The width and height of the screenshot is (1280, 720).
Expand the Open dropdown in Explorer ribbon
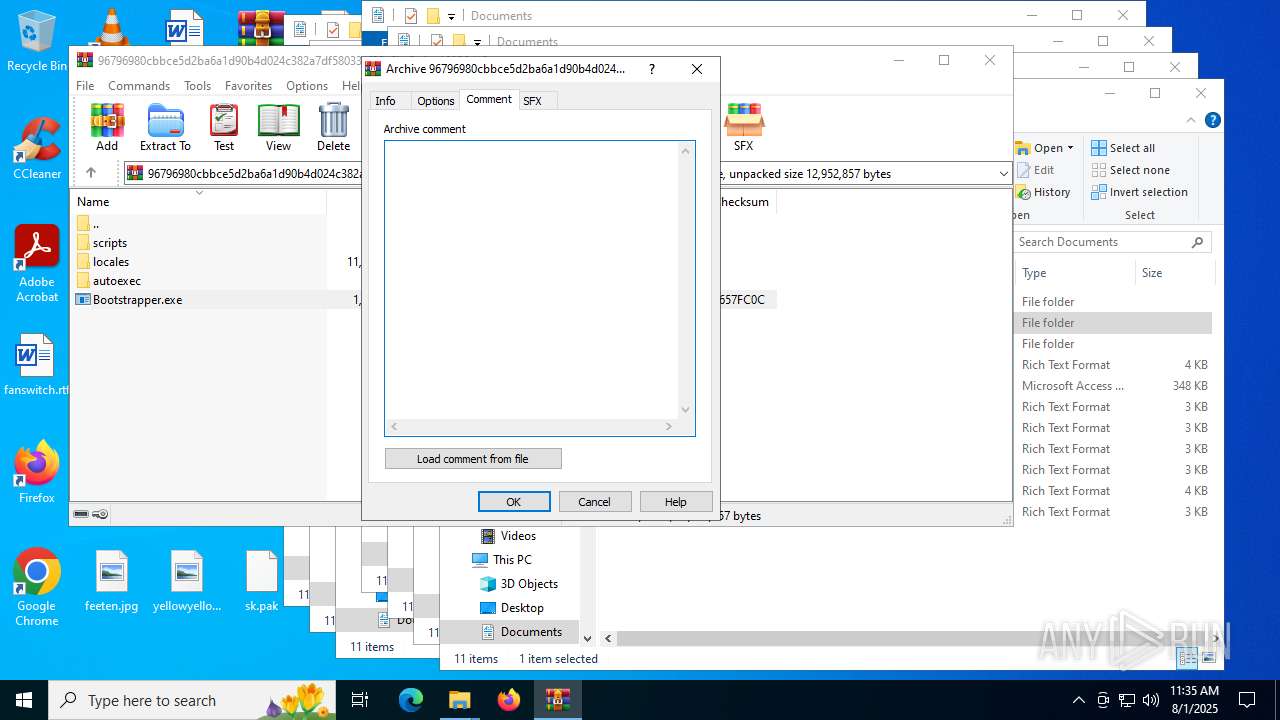(1070, 148)
